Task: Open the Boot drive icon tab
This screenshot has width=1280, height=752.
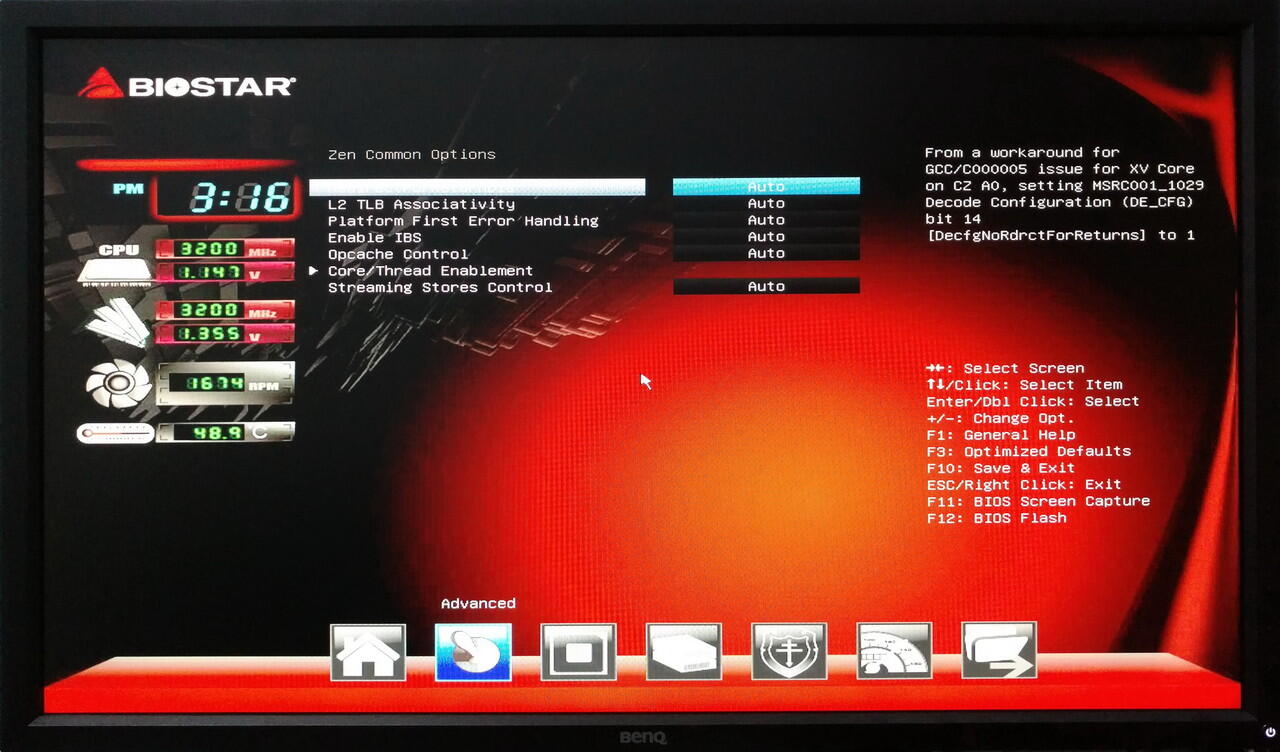Action: point(684,652)
